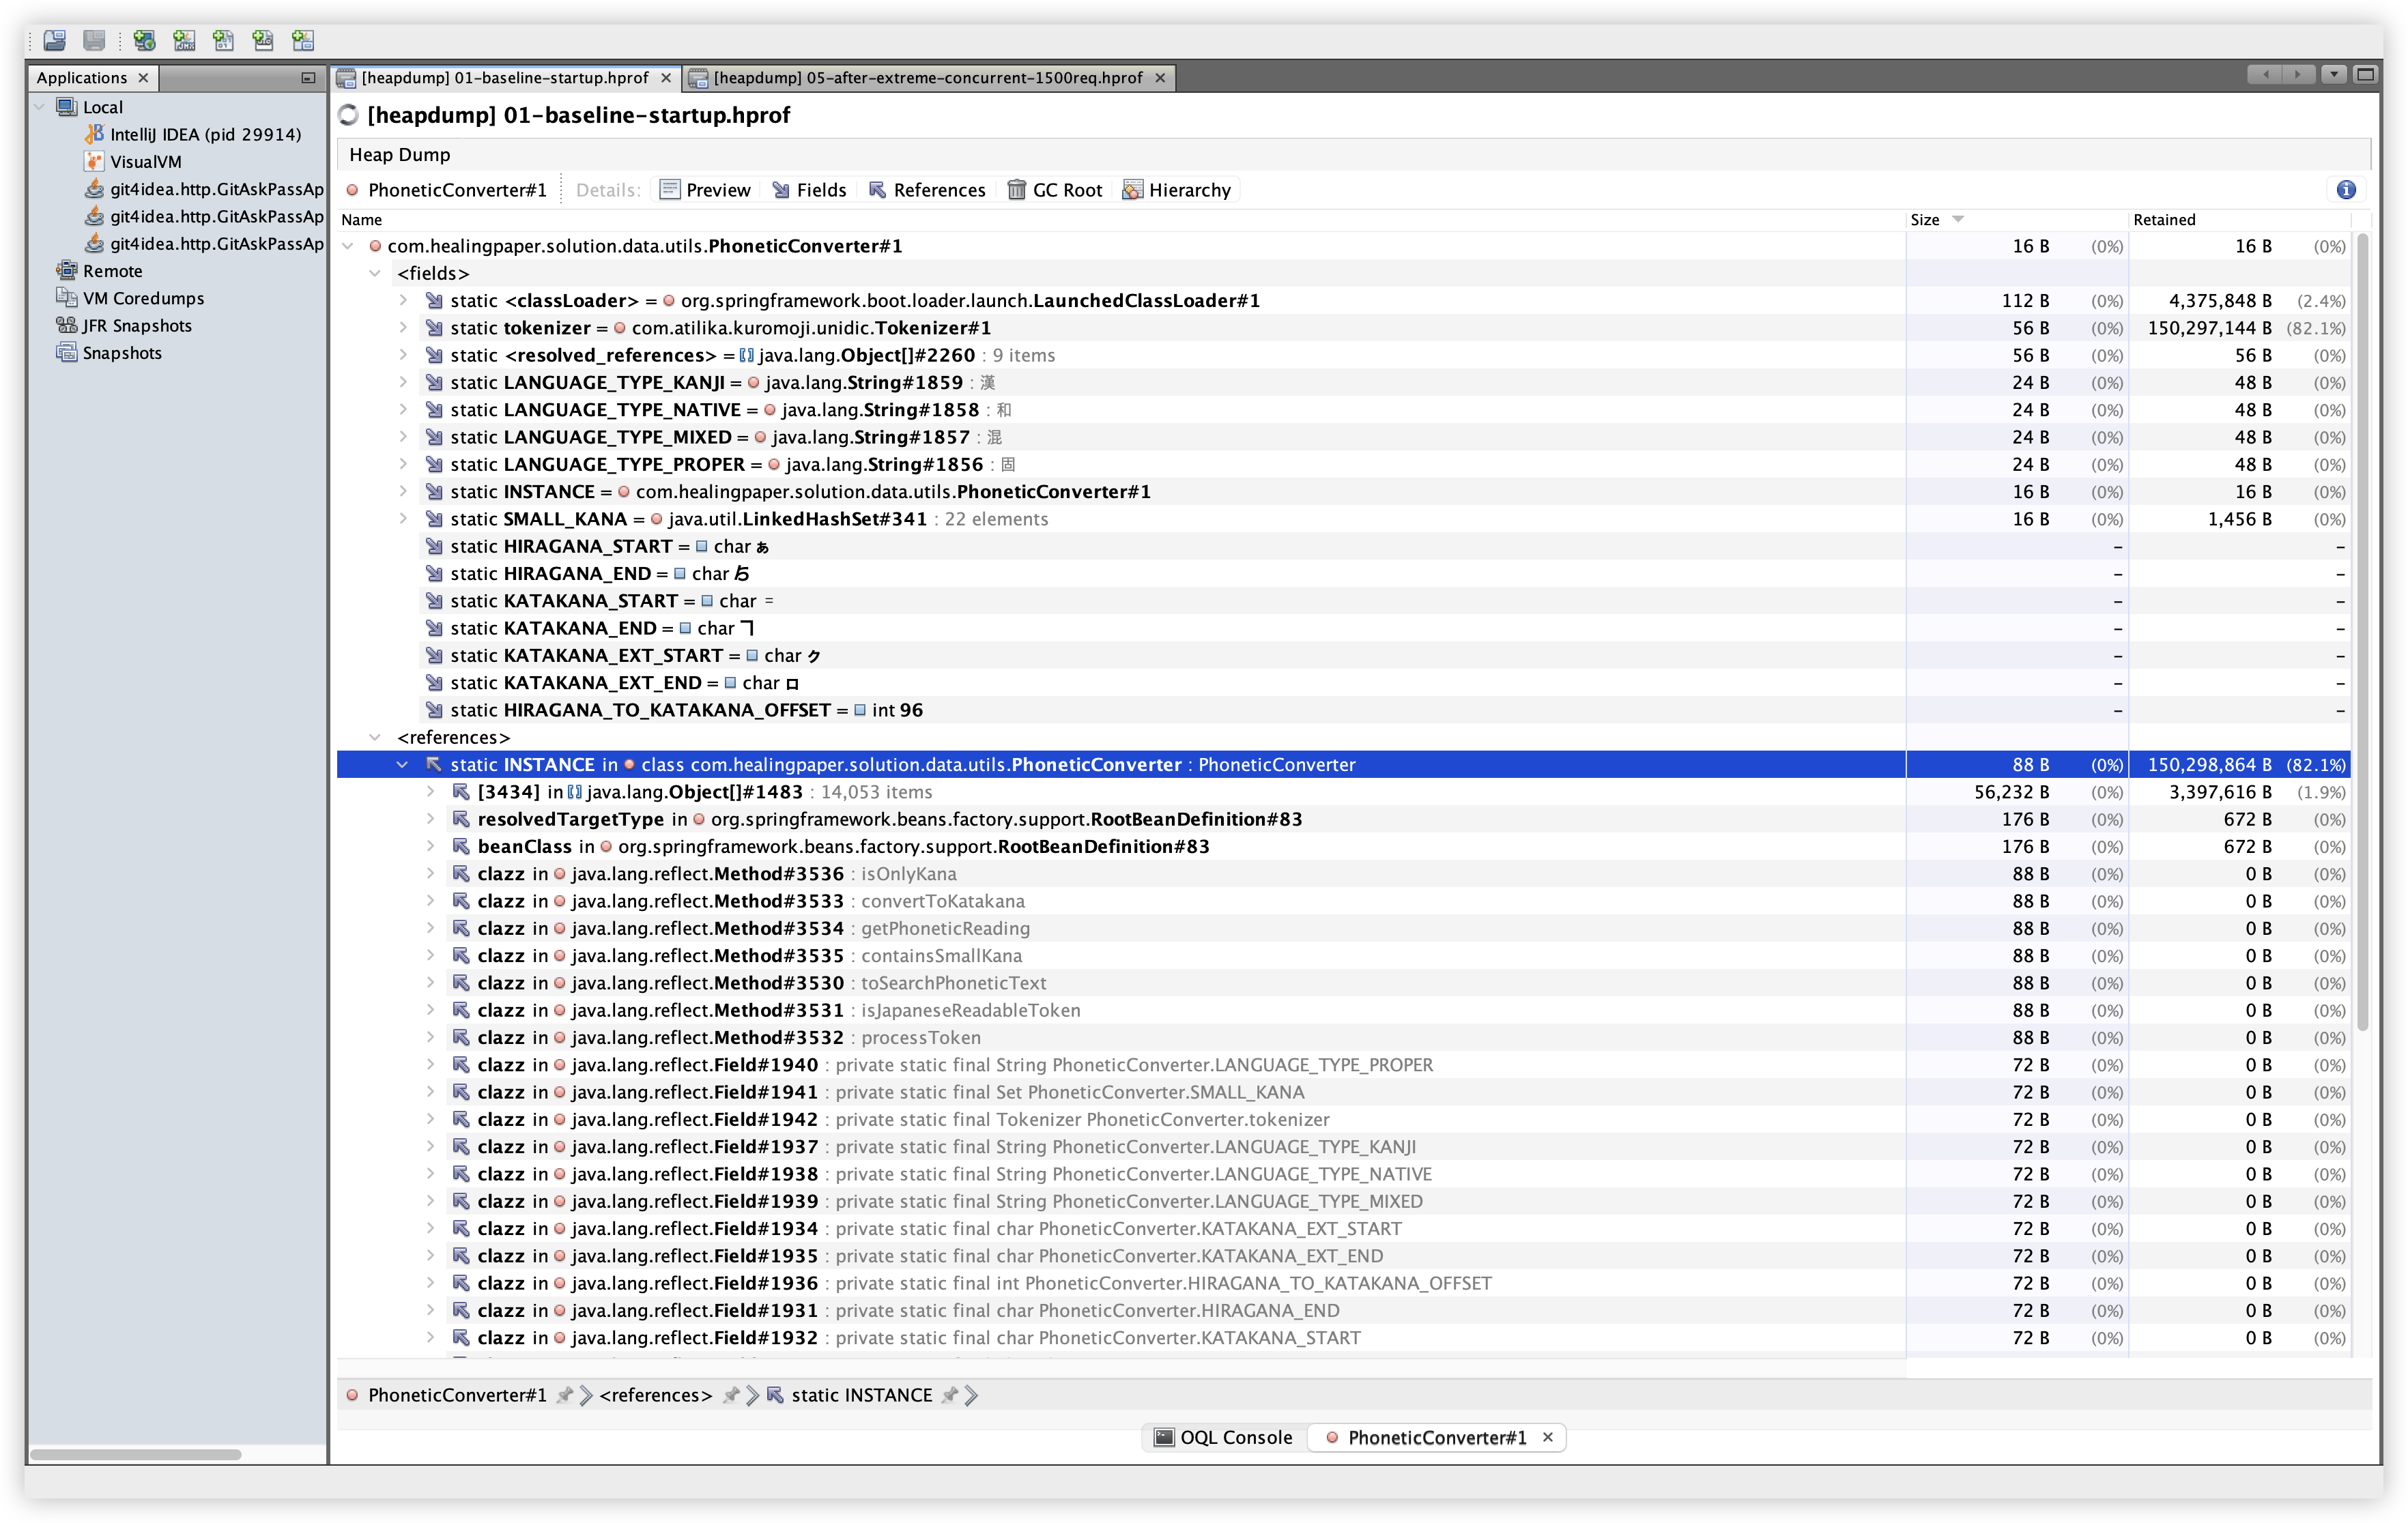Open the heap dump info icon
Image resolution: width=2408 pixels, height=1523 pixels.
[x=2345, y=189]
